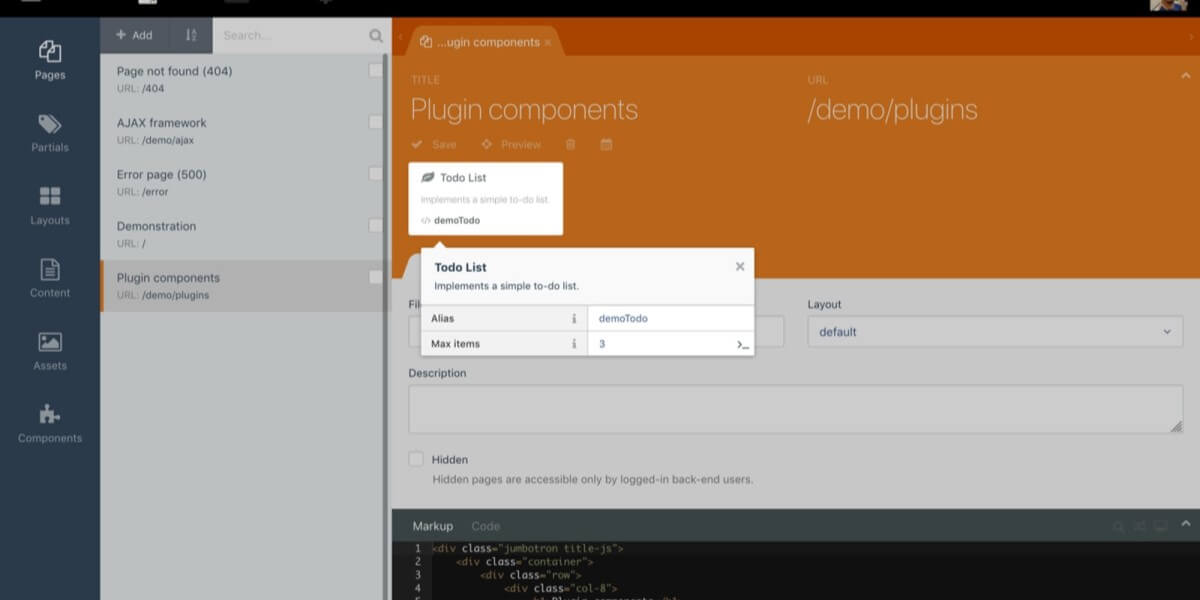Click the info icon in Max items row

574,344
